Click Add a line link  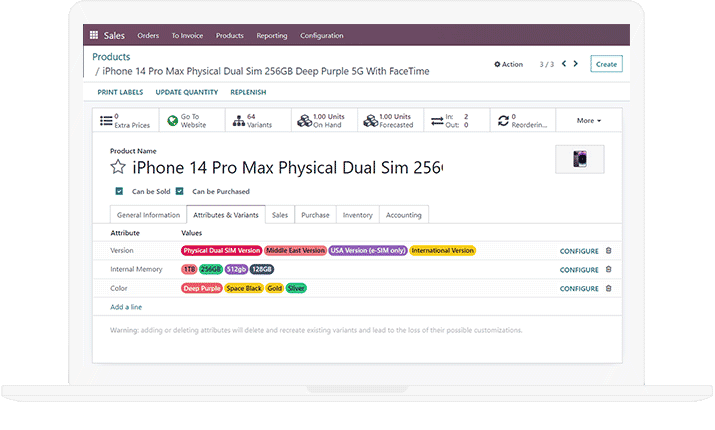click(x=126, y=306)
